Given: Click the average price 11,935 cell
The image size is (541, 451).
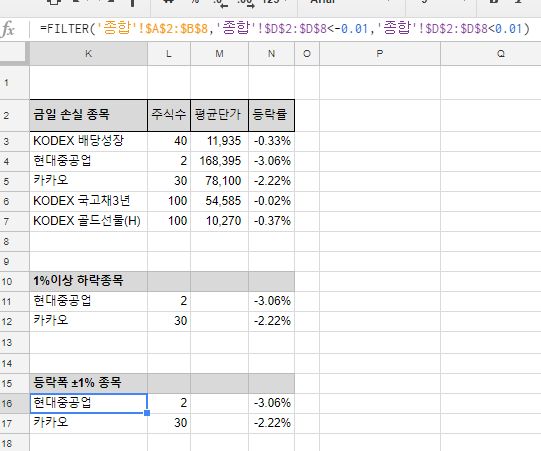Looking at the screenshot, I should [x=219, y=141].
